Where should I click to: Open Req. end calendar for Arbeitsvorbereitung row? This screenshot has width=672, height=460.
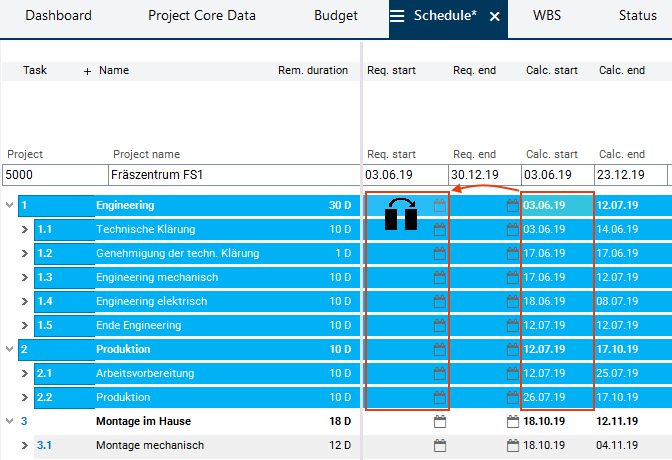pos(513,374)
